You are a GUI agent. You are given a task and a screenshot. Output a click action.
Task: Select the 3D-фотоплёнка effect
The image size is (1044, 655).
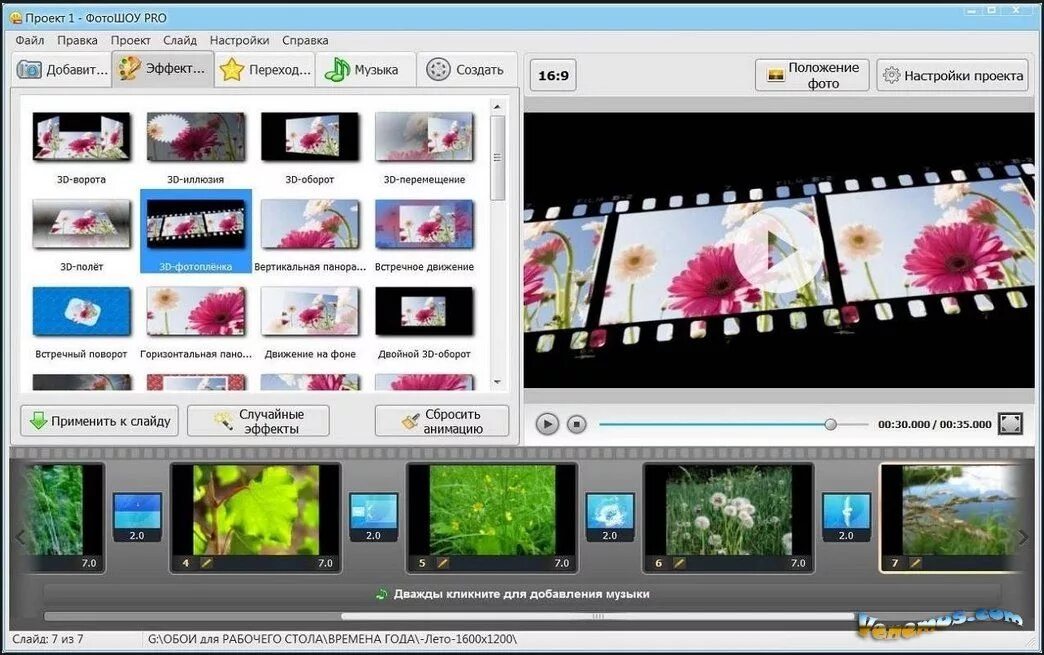196,231
